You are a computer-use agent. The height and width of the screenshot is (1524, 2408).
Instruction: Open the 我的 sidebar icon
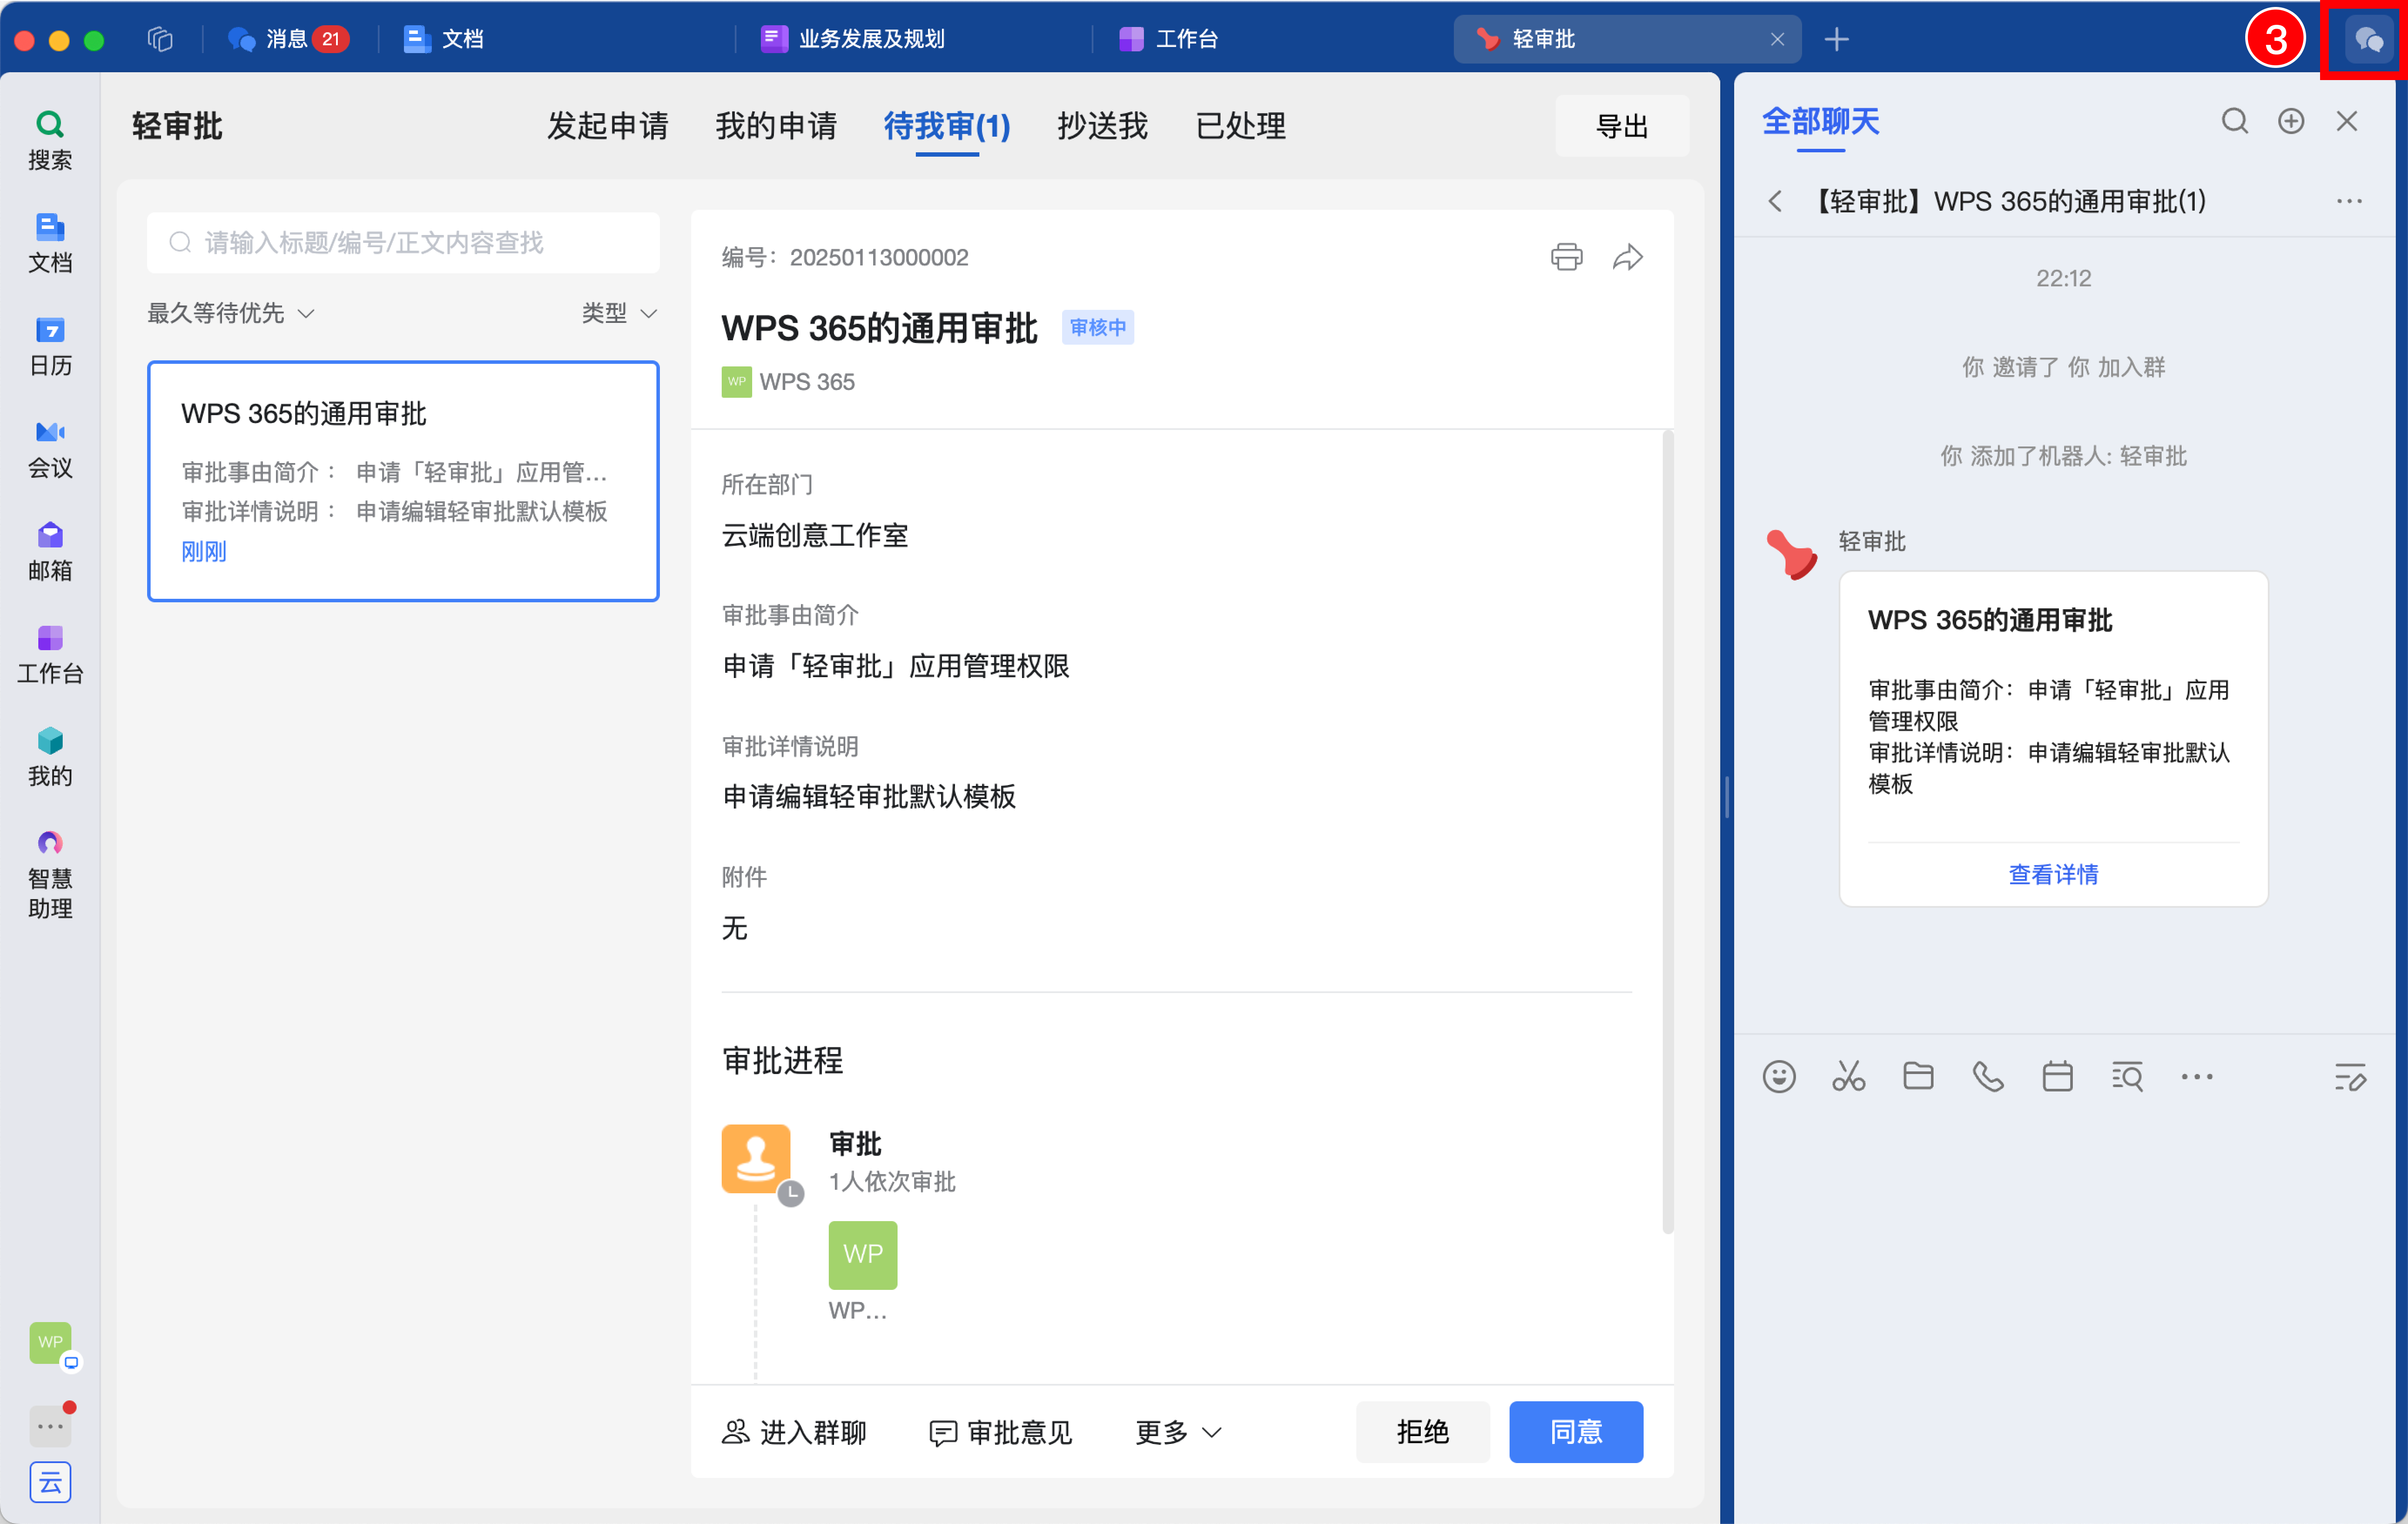pos(50,758)
